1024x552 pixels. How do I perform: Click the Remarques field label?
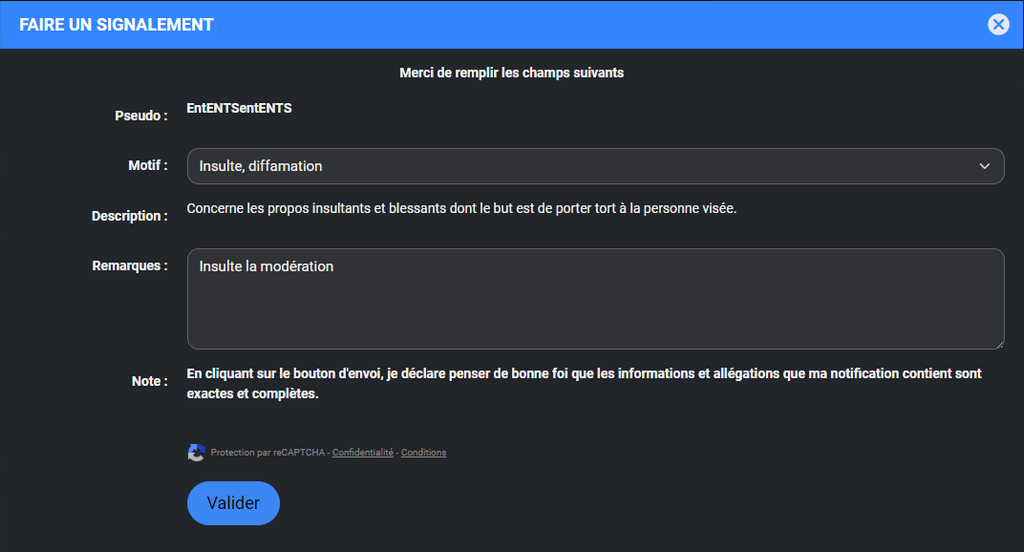click(129, 266)
